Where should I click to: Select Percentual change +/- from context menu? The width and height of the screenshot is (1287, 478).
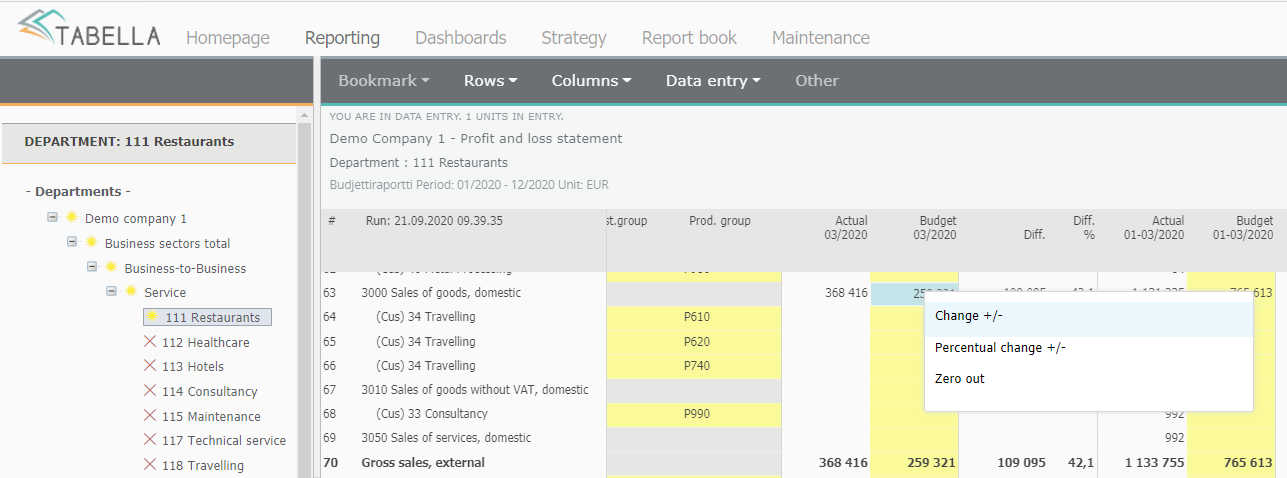[x=1000, y=348]
